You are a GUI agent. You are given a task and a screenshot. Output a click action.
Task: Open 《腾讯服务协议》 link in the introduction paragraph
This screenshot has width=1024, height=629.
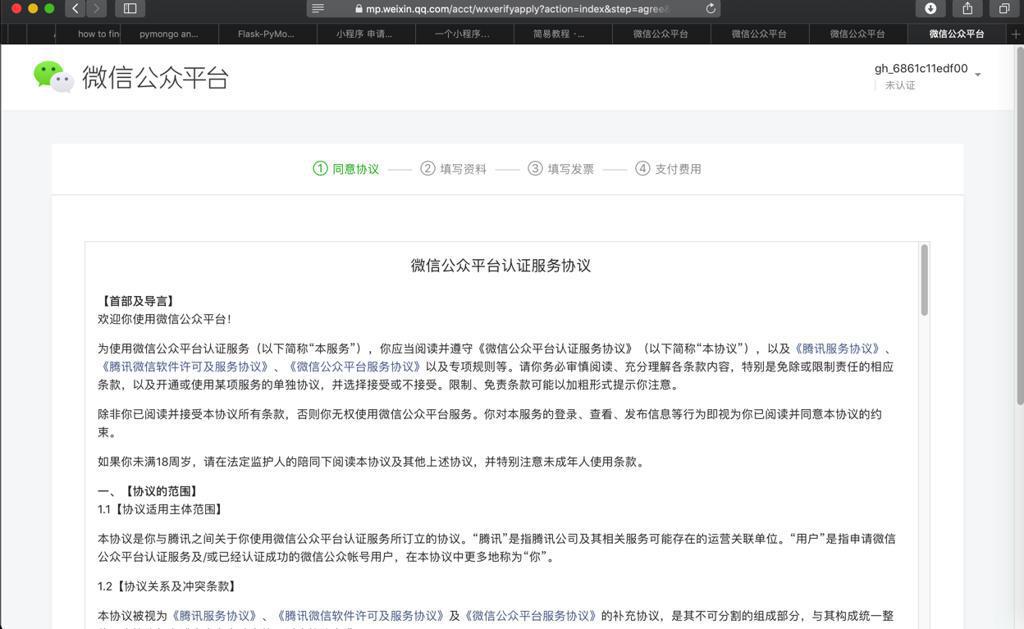pos(837,349)
